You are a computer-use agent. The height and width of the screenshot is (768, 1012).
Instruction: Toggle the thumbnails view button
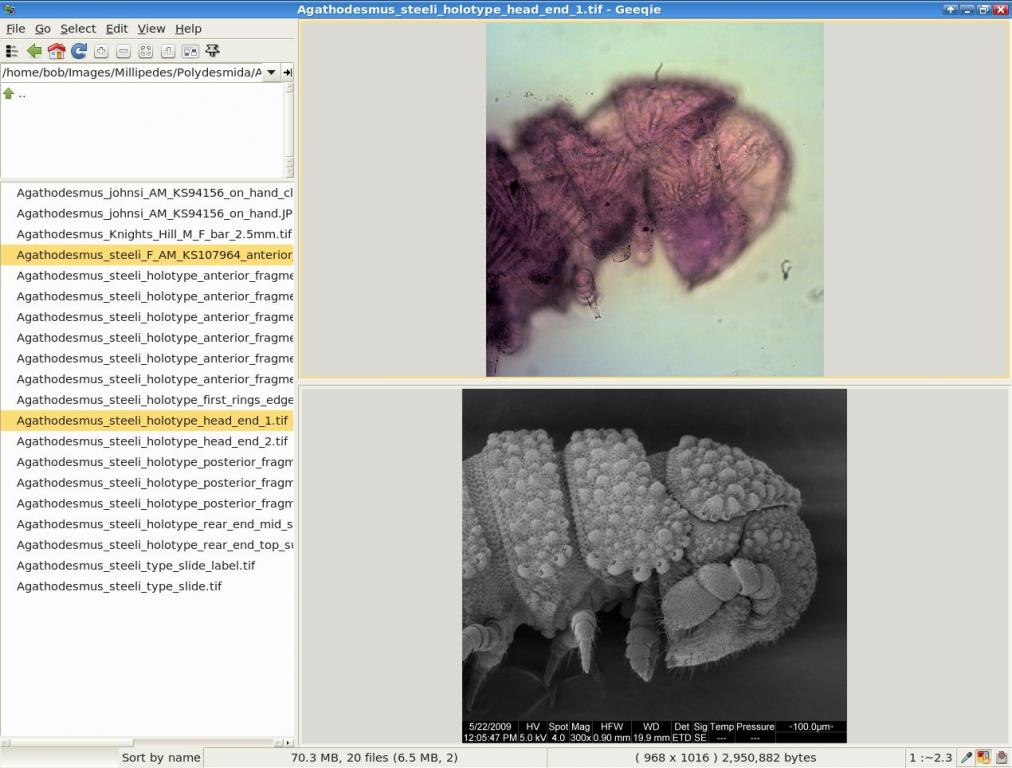(x=190, y=51)
